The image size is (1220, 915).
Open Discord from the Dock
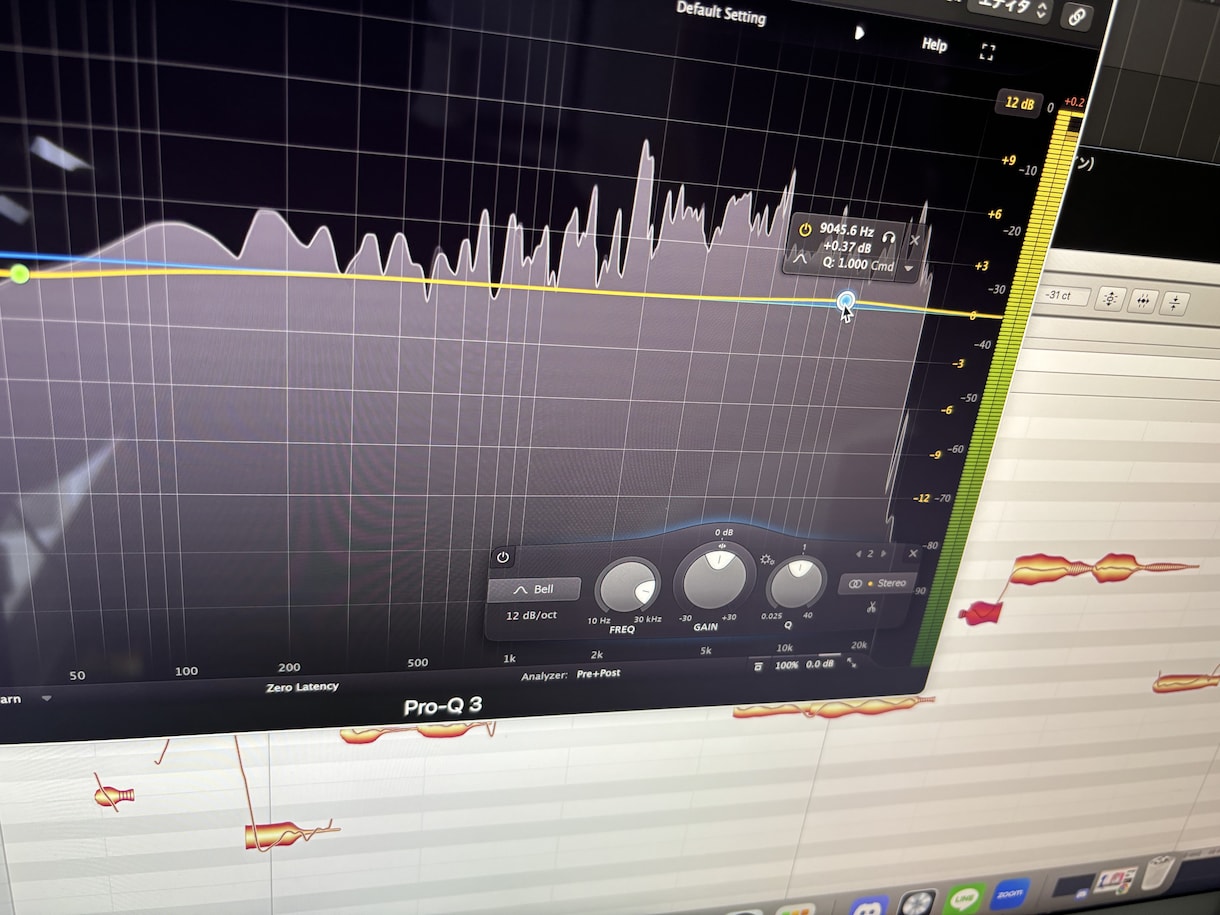[869, 907]
